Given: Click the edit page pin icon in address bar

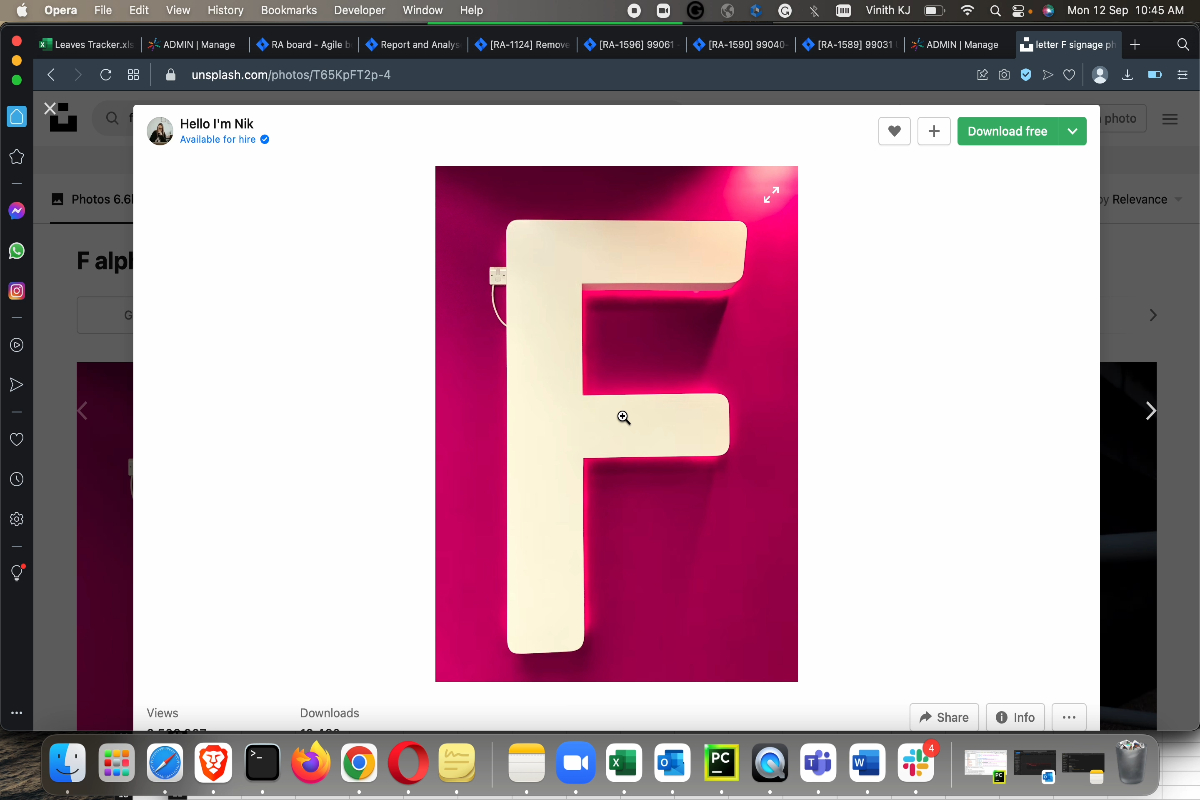Looking at the screenshot, I should 982,75.
